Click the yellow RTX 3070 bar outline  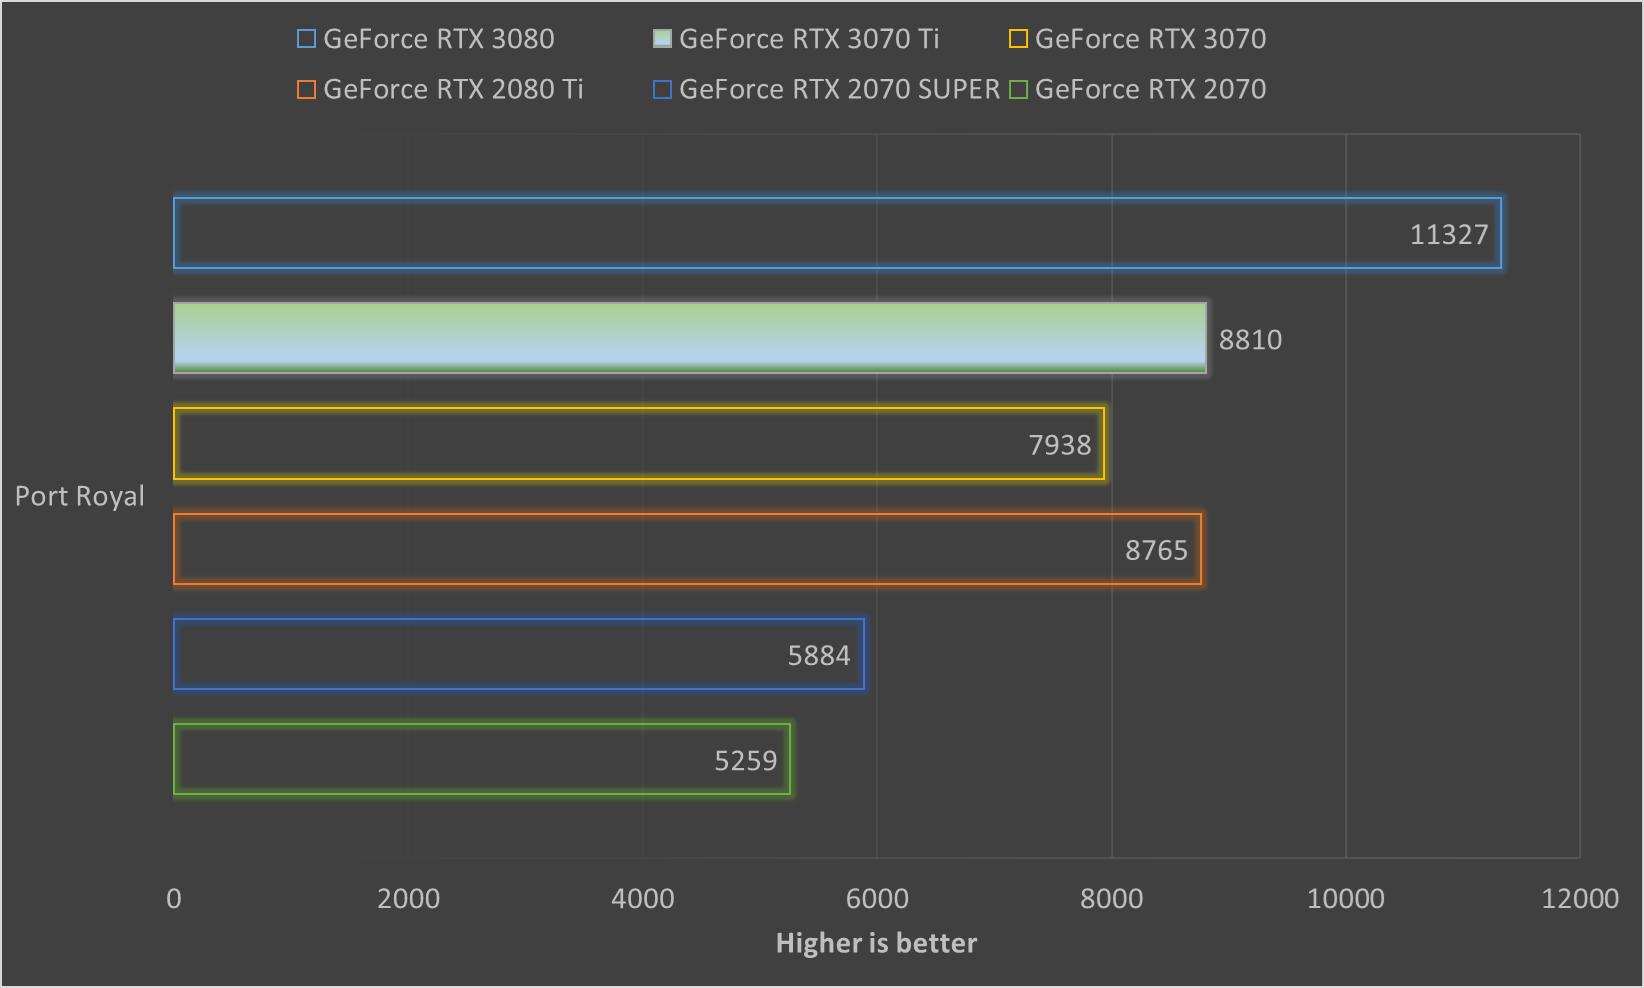(x=640, y=445)
